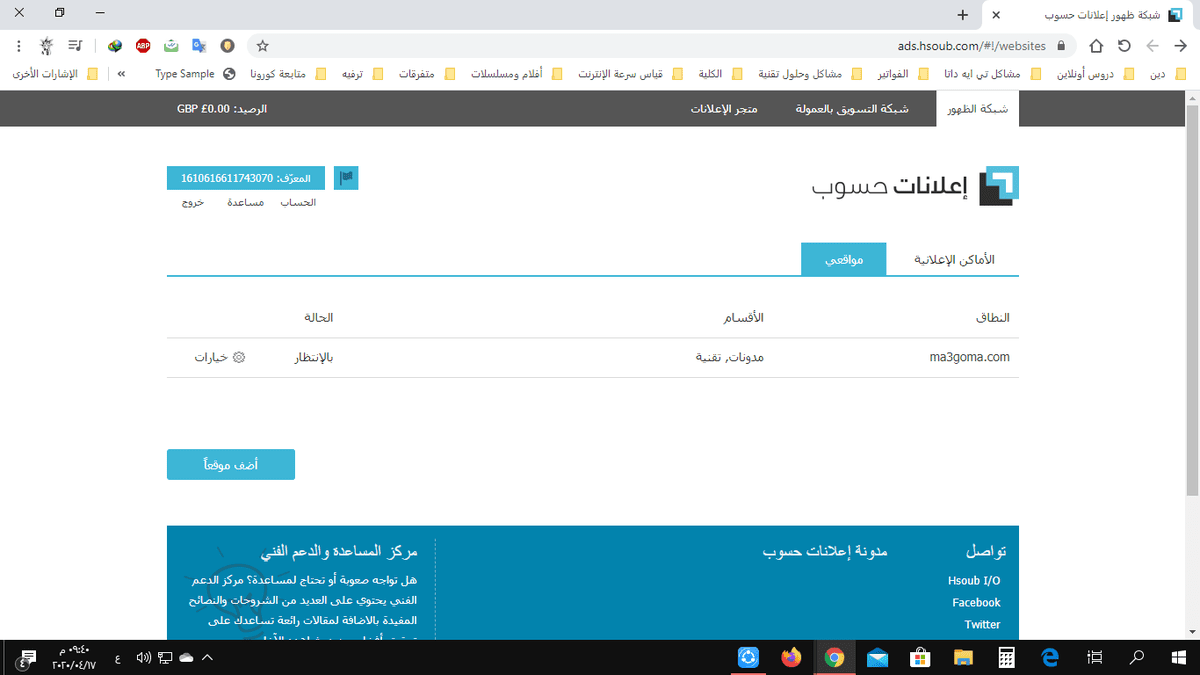Switch to the الأماكن الإعلانية tab
Screen dimensions: 1200x675
pos(955,260)
